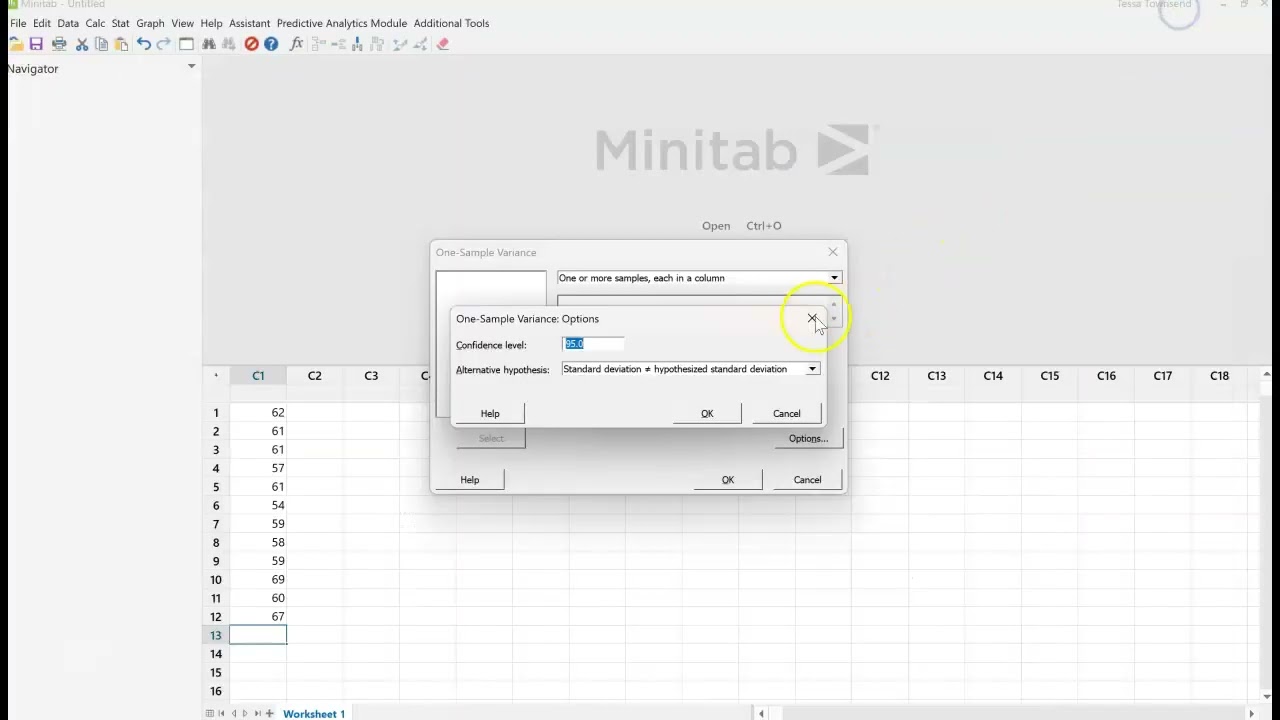Click the Redo arrow icon
Image resolution: width=1280 pixels, height=720 pixels.
click(163, 44)
